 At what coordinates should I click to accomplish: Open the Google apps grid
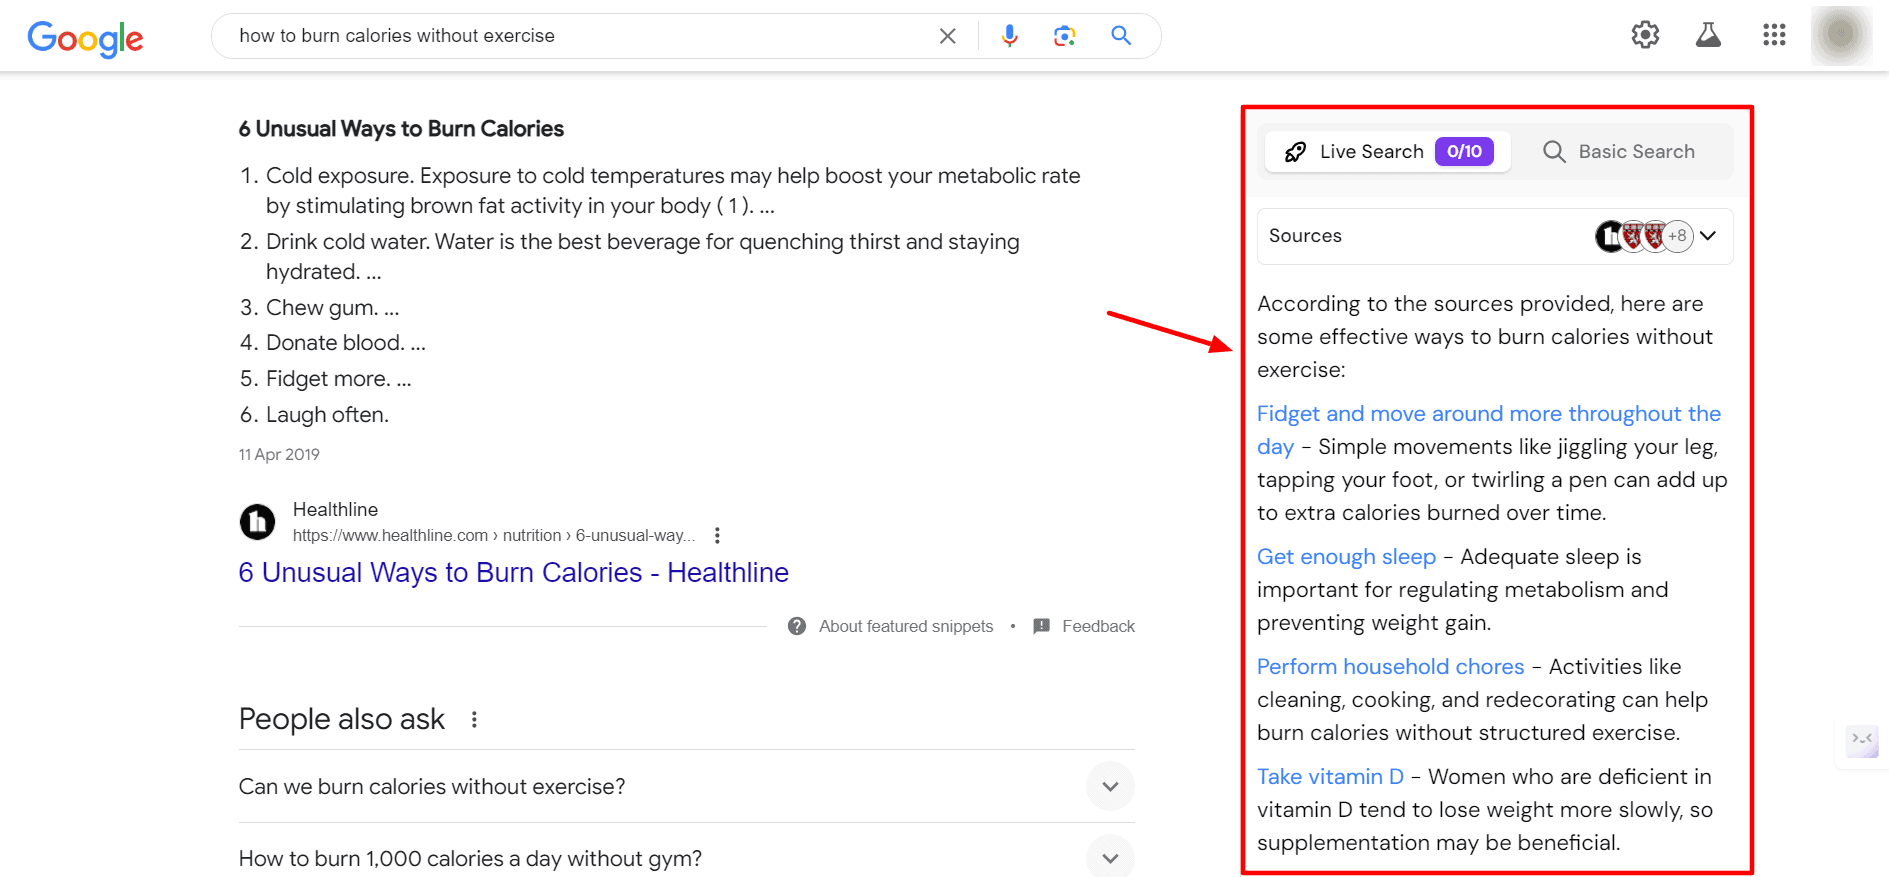pyautogui.click(x=1774, y=35)
